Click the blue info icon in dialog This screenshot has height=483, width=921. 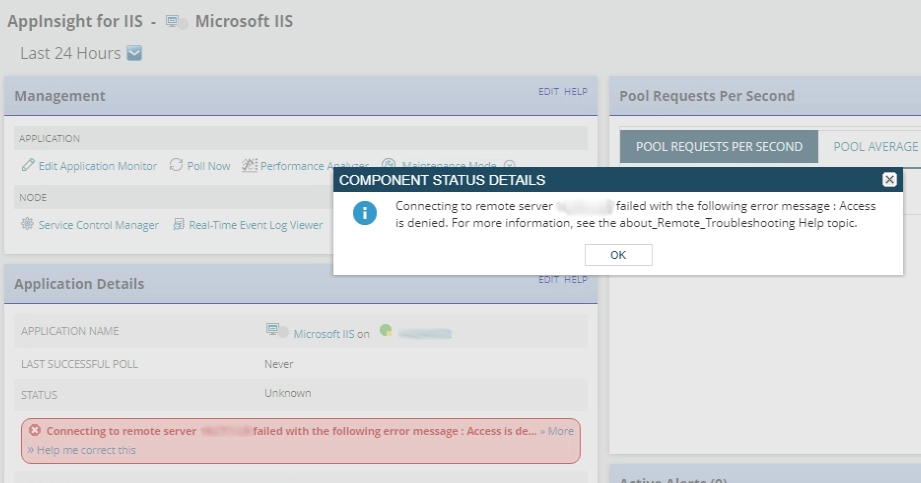[365, 213]
